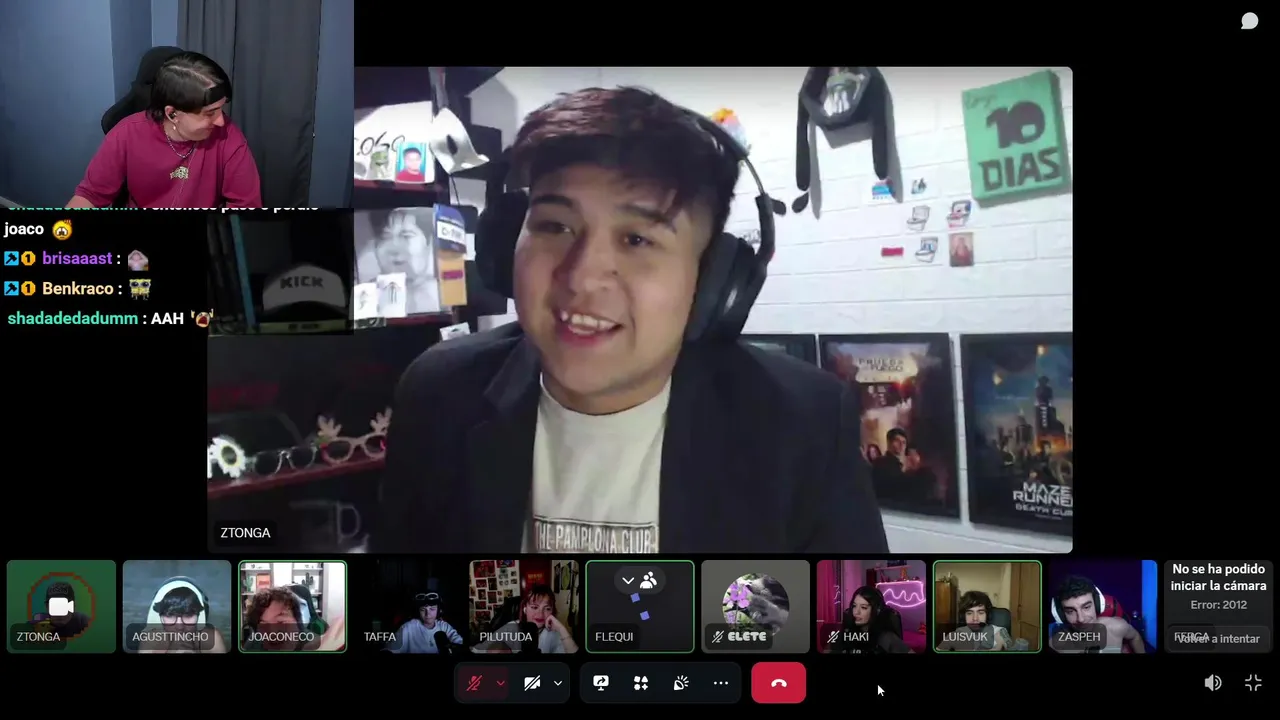Select ZASPEH participant tile

coord(1103,606)
